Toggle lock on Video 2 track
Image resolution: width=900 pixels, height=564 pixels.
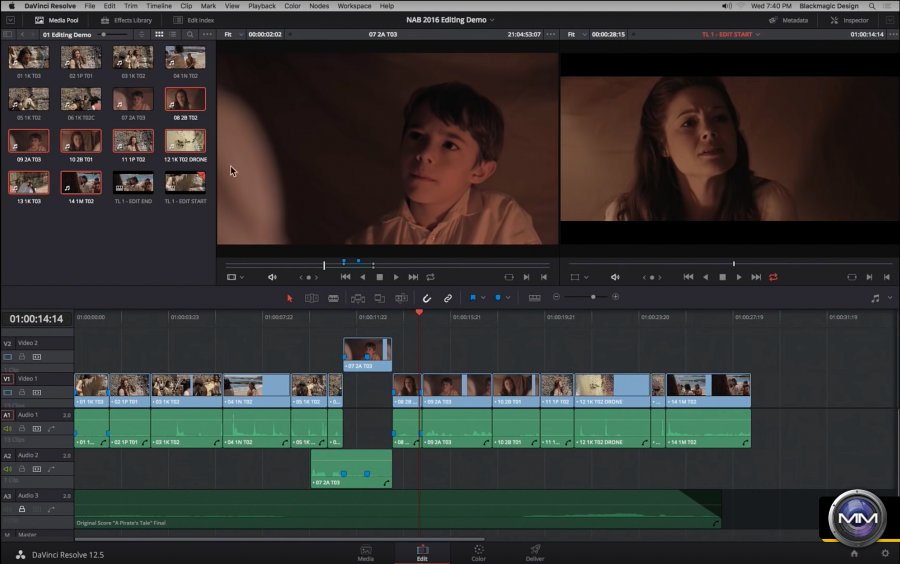click(22, 357)
